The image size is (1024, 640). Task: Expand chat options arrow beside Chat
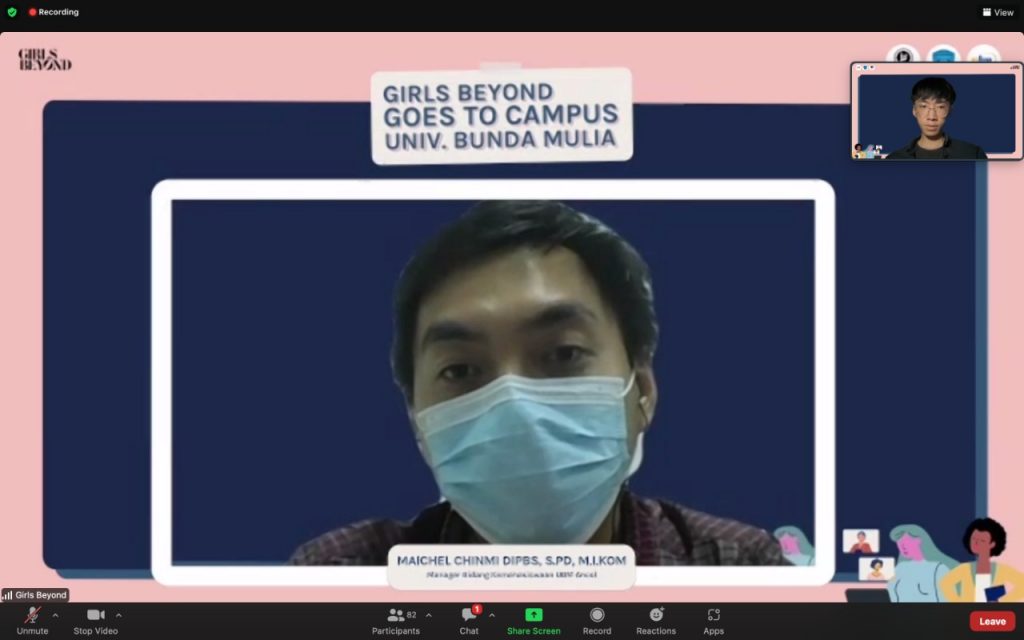492,615
